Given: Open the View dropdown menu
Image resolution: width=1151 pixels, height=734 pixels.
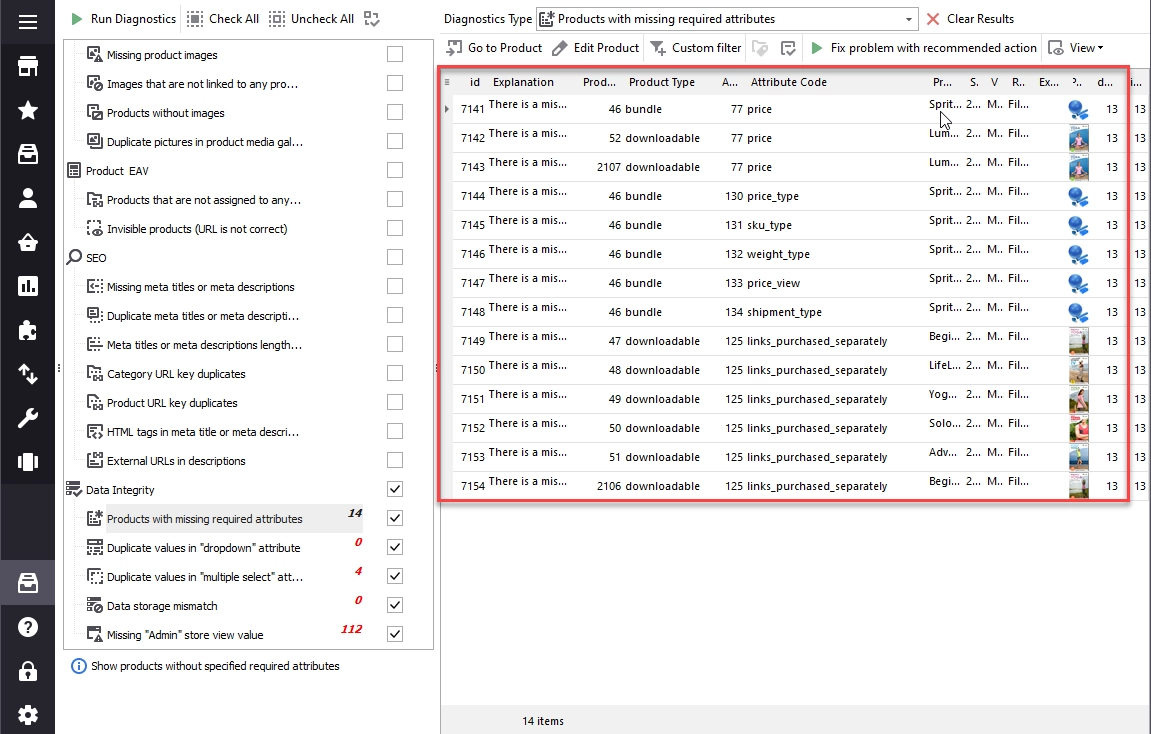Looking at the screenshot, I should (1076, 48).
